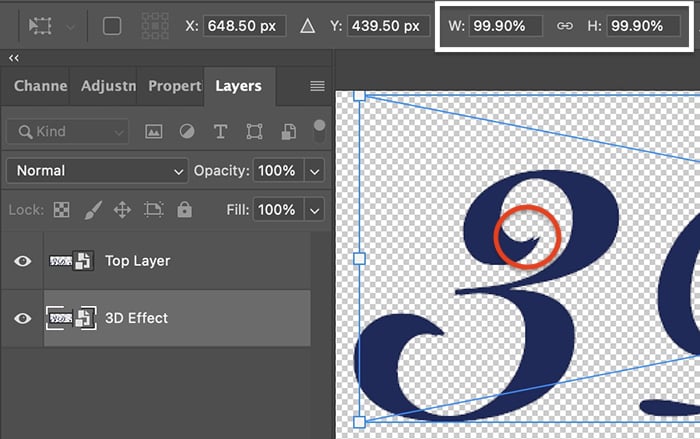Click the Opacity 100% value field

279,171
